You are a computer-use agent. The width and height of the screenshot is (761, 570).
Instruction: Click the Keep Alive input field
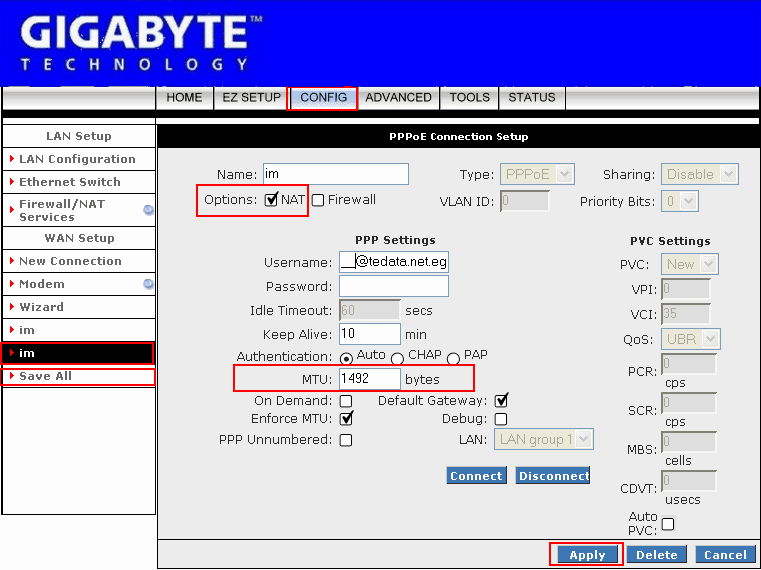[x=370, y=334]
